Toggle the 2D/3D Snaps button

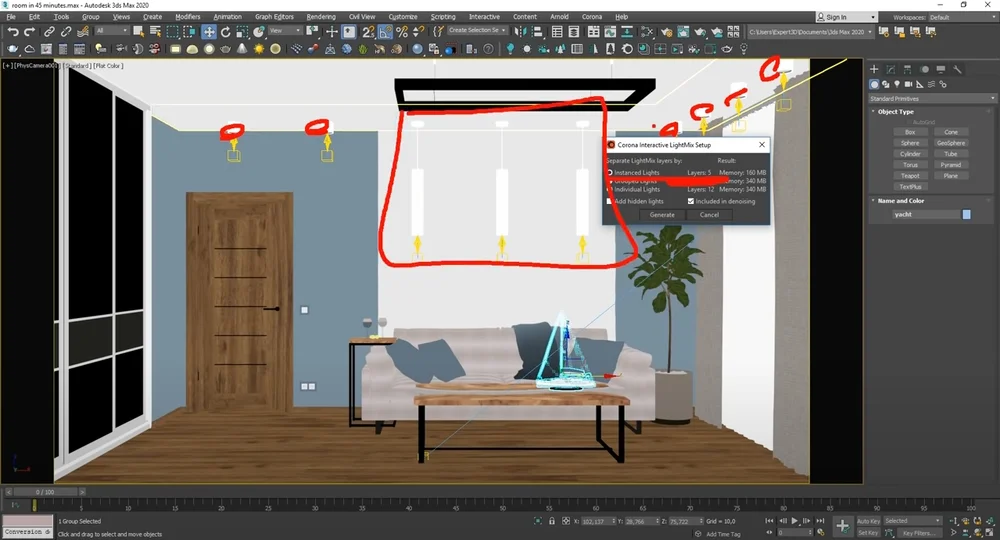coord(368,31)
